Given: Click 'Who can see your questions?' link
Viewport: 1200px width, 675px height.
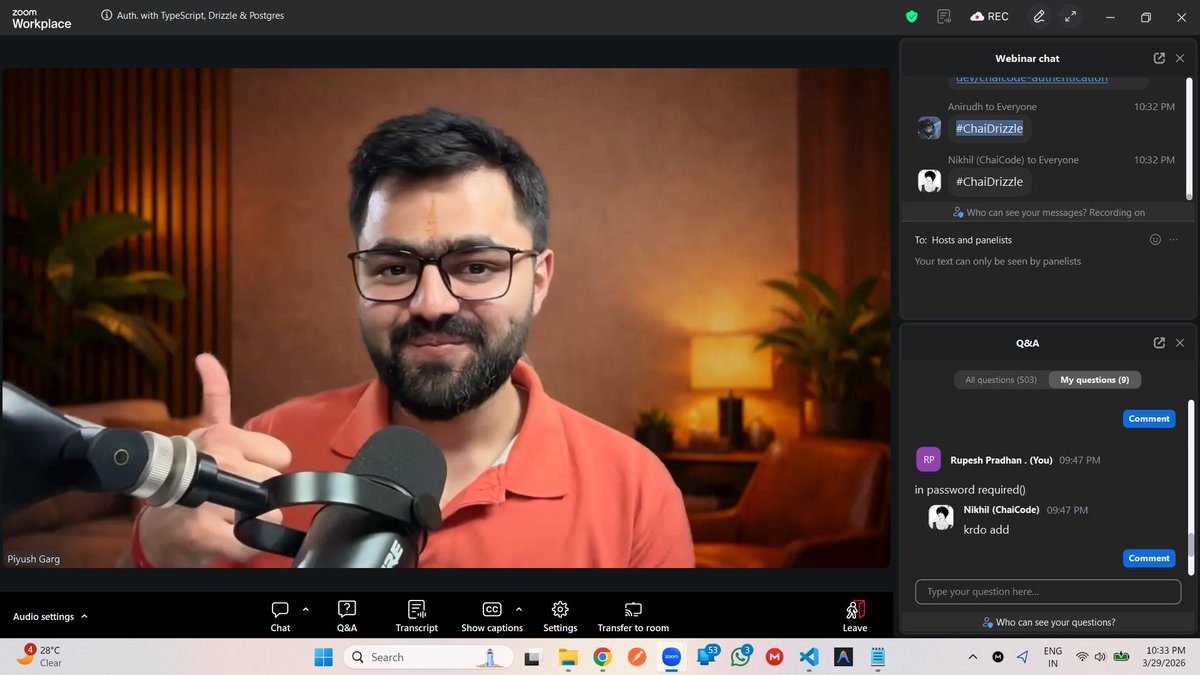Looking at the screenshot, I should click(x=1048, y=622).
